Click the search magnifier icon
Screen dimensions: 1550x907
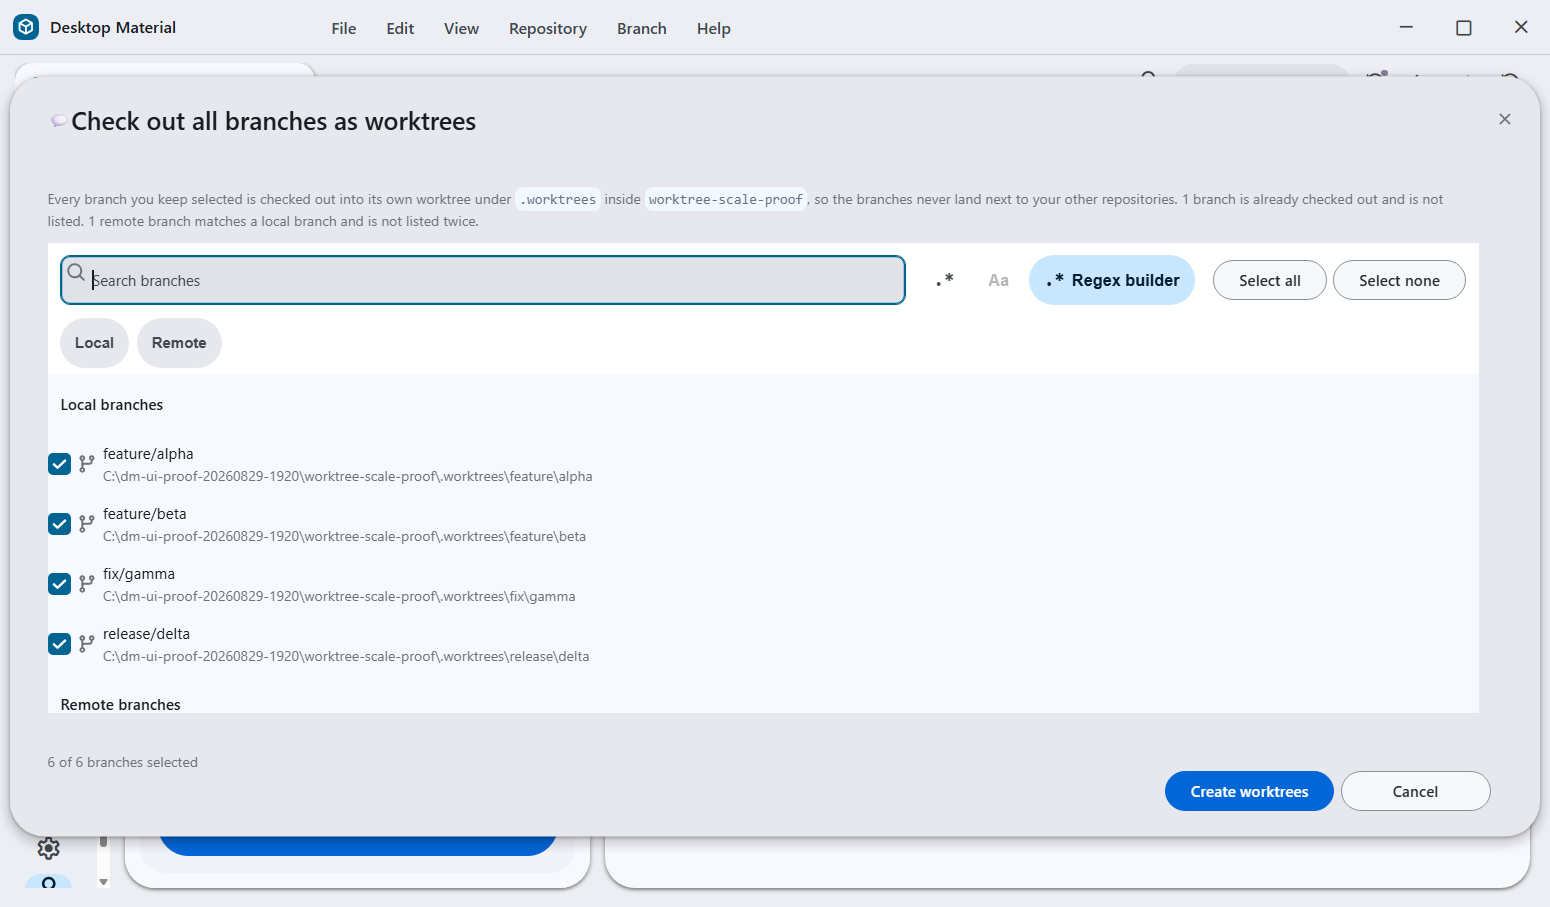pyautogui.click(x=76, y=272)
